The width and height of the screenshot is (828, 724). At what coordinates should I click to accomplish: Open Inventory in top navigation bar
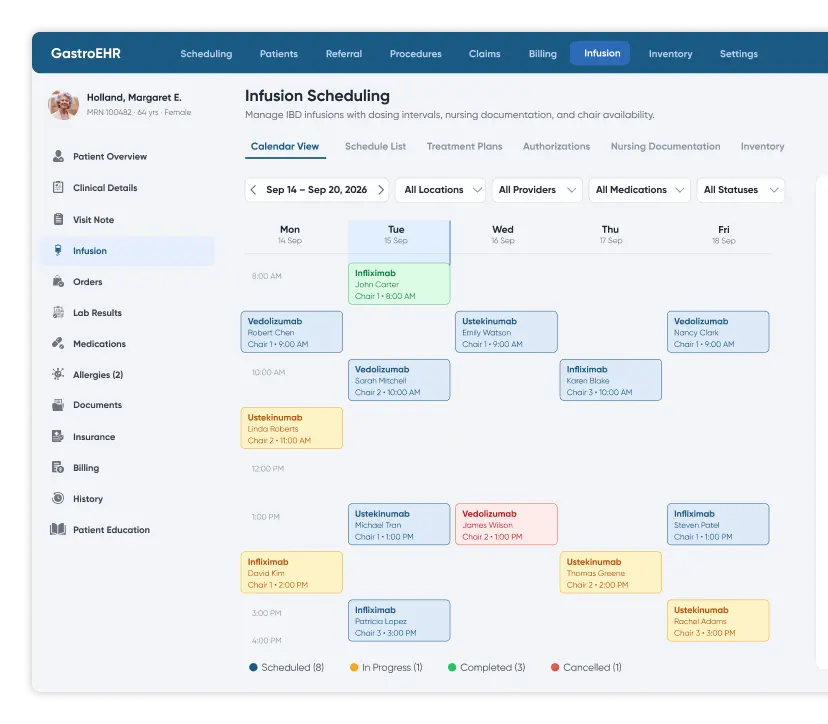tap(670, 54)
